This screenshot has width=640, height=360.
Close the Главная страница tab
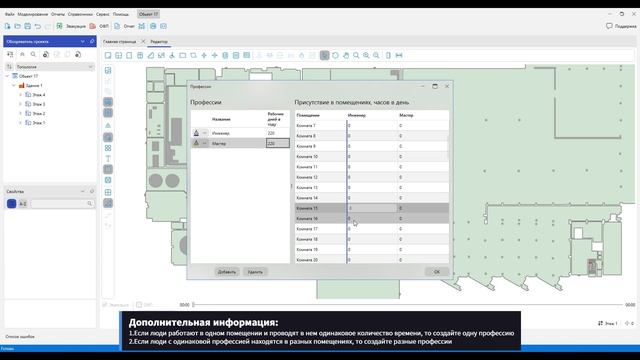click(x=143, y=41)
